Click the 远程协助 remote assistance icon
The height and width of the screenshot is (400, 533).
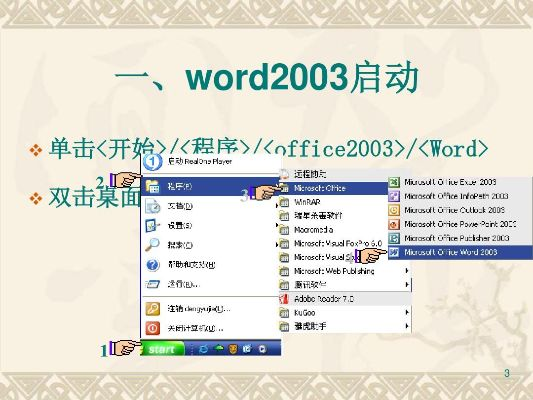tap(284, 174)
